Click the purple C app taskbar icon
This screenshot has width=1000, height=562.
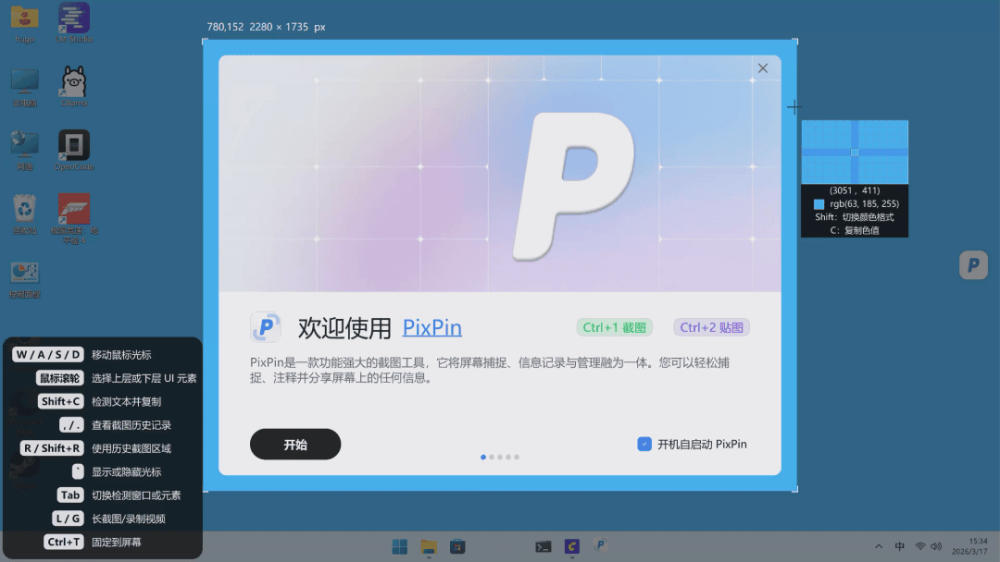point(572,547)
